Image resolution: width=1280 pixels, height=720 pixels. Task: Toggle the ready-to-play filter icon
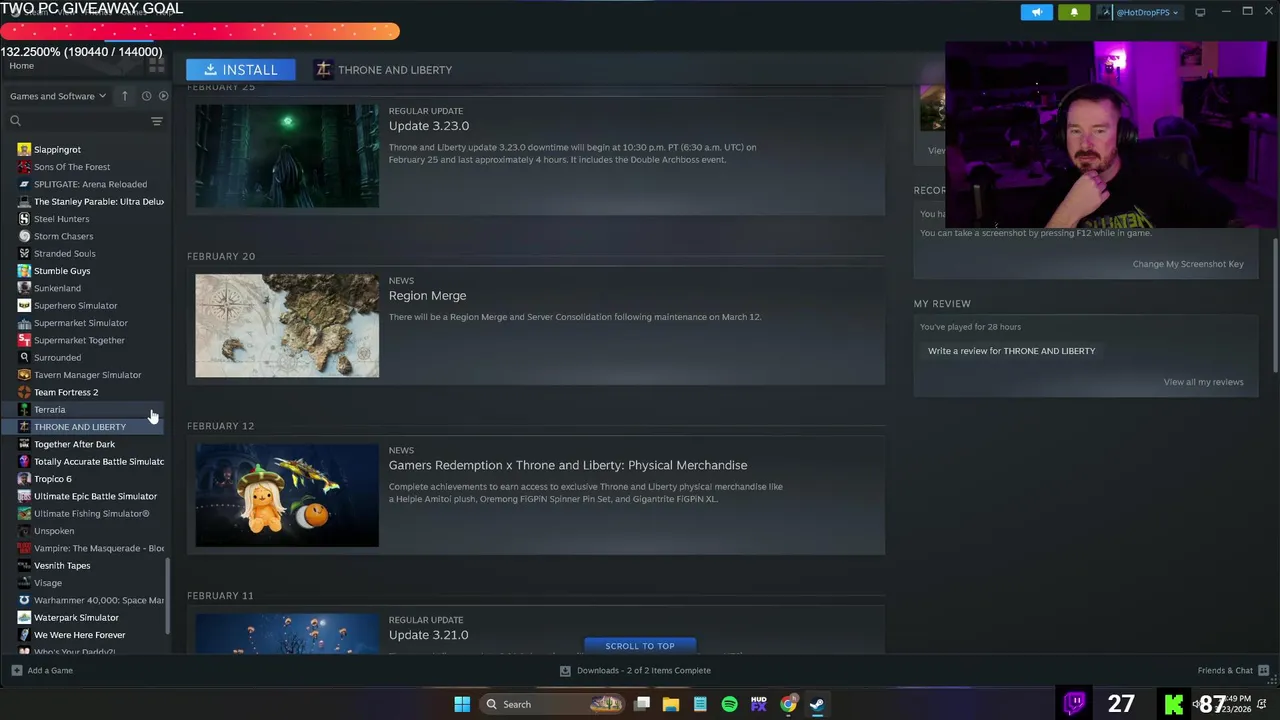click(163, 96)
